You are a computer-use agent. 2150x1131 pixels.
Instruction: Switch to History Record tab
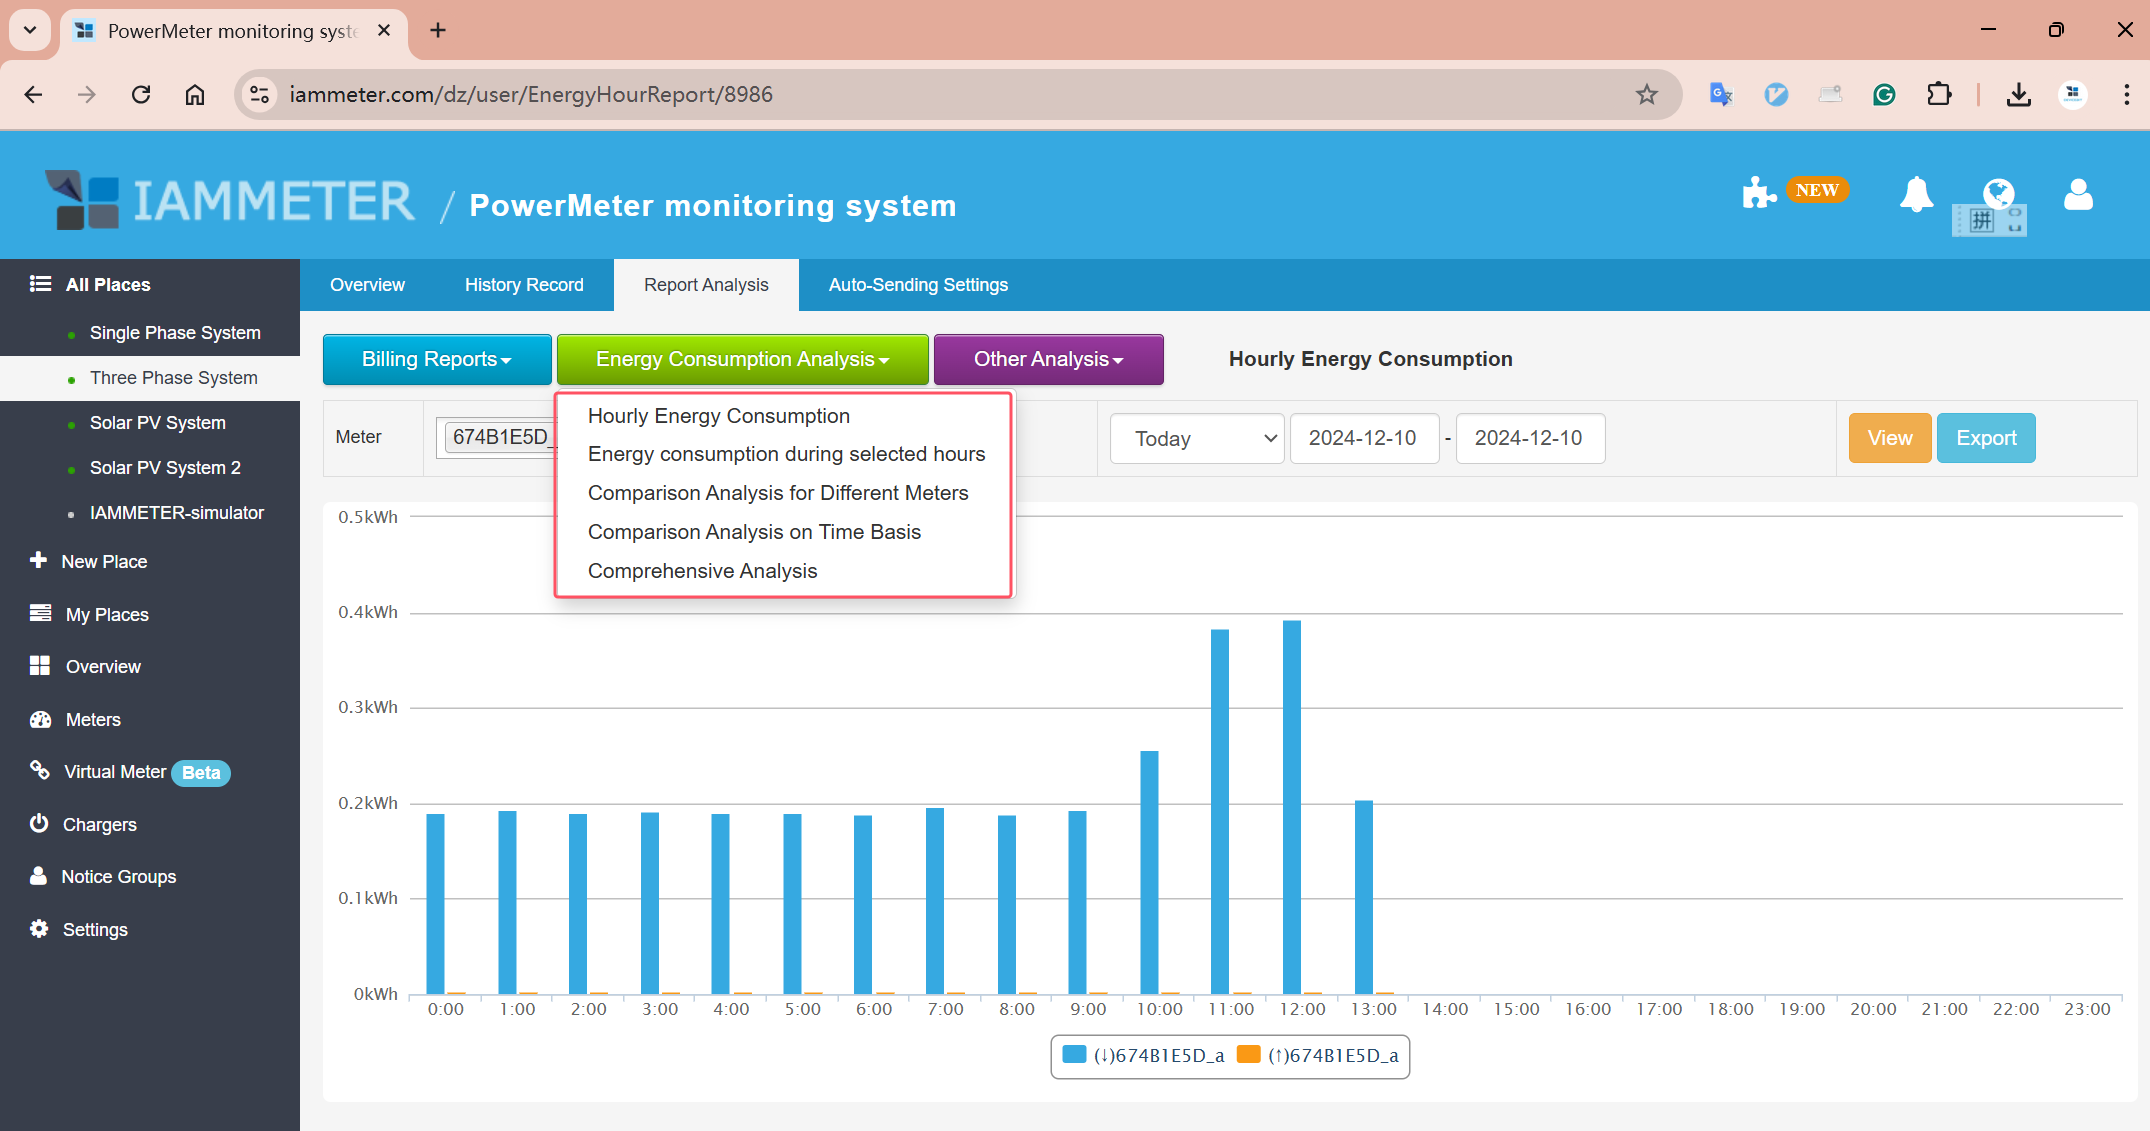point(524,285)
